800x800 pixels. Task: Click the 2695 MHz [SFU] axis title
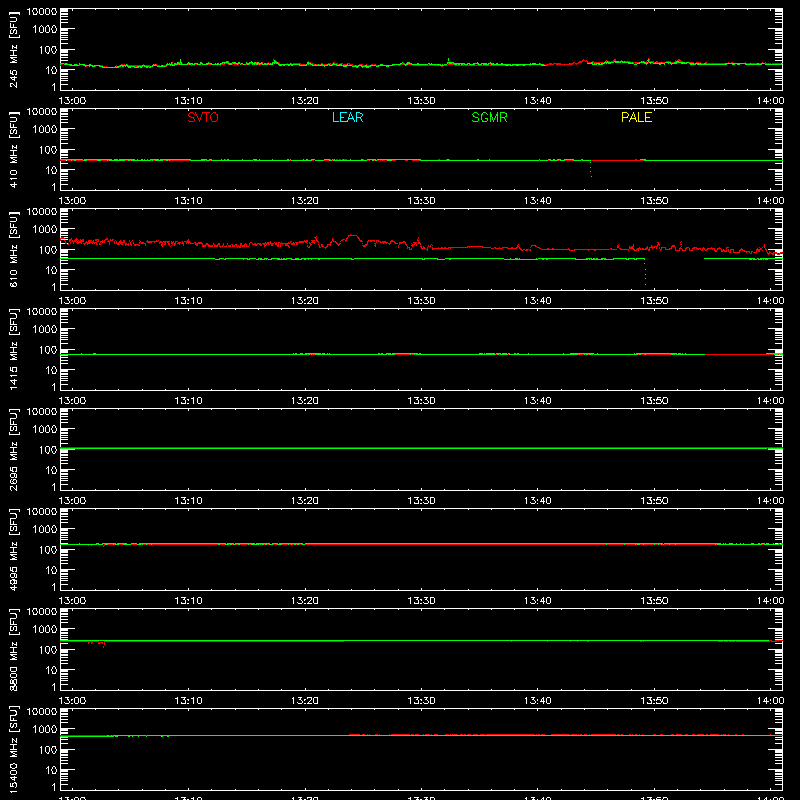[14, 449]
